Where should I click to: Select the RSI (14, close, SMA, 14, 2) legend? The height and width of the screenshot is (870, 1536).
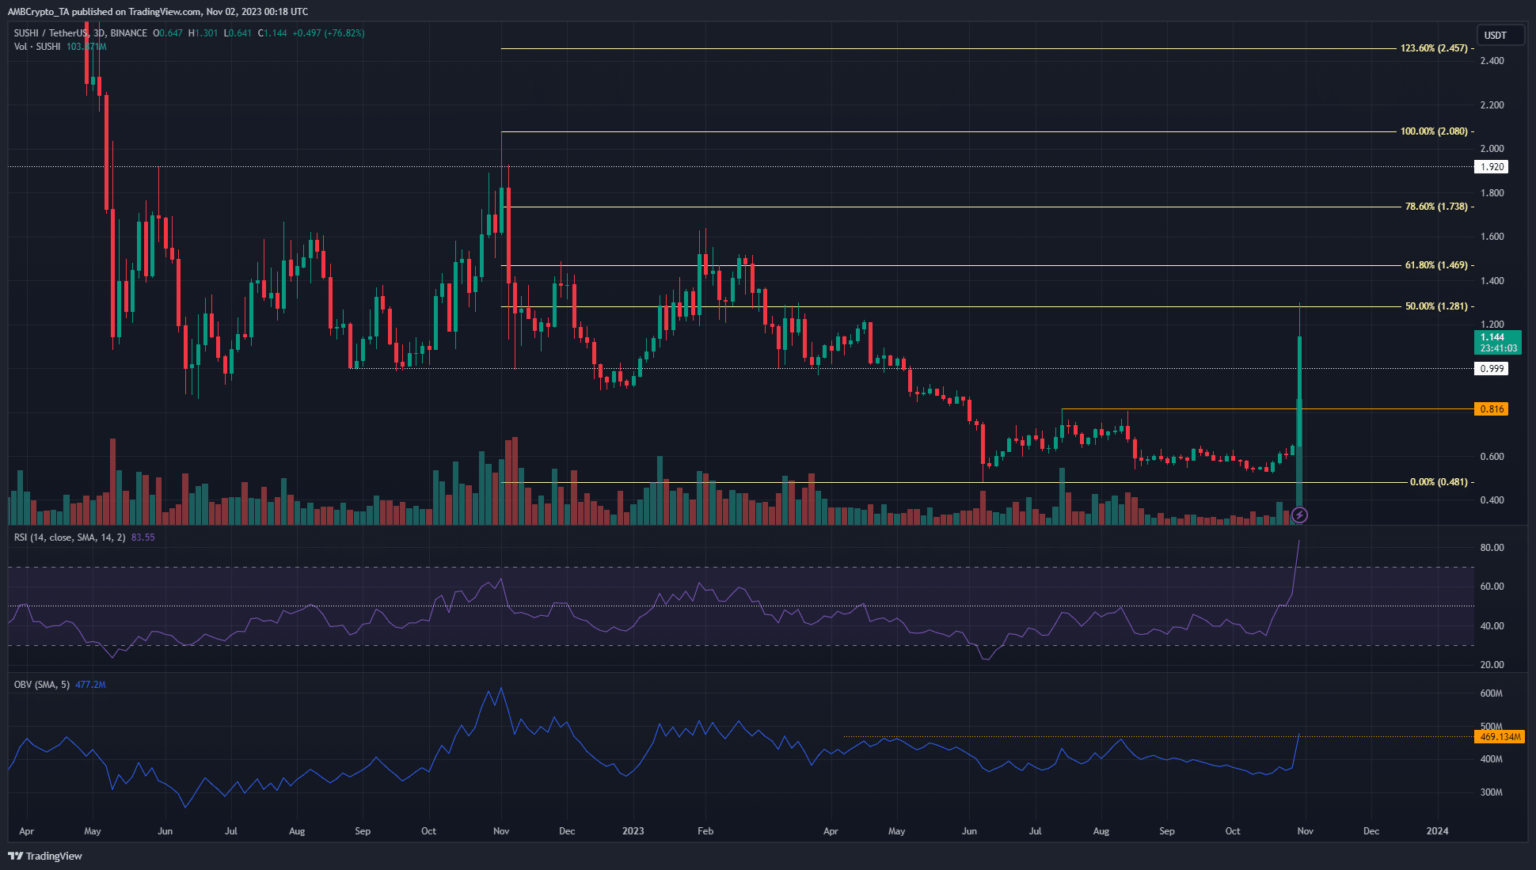[x=70, y=538]
